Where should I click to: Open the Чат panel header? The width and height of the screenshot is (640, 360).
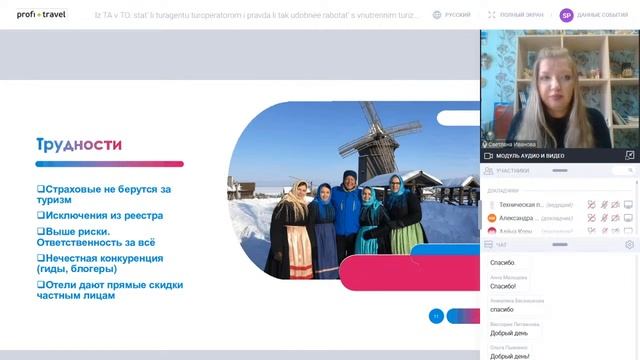pos(501,244)
